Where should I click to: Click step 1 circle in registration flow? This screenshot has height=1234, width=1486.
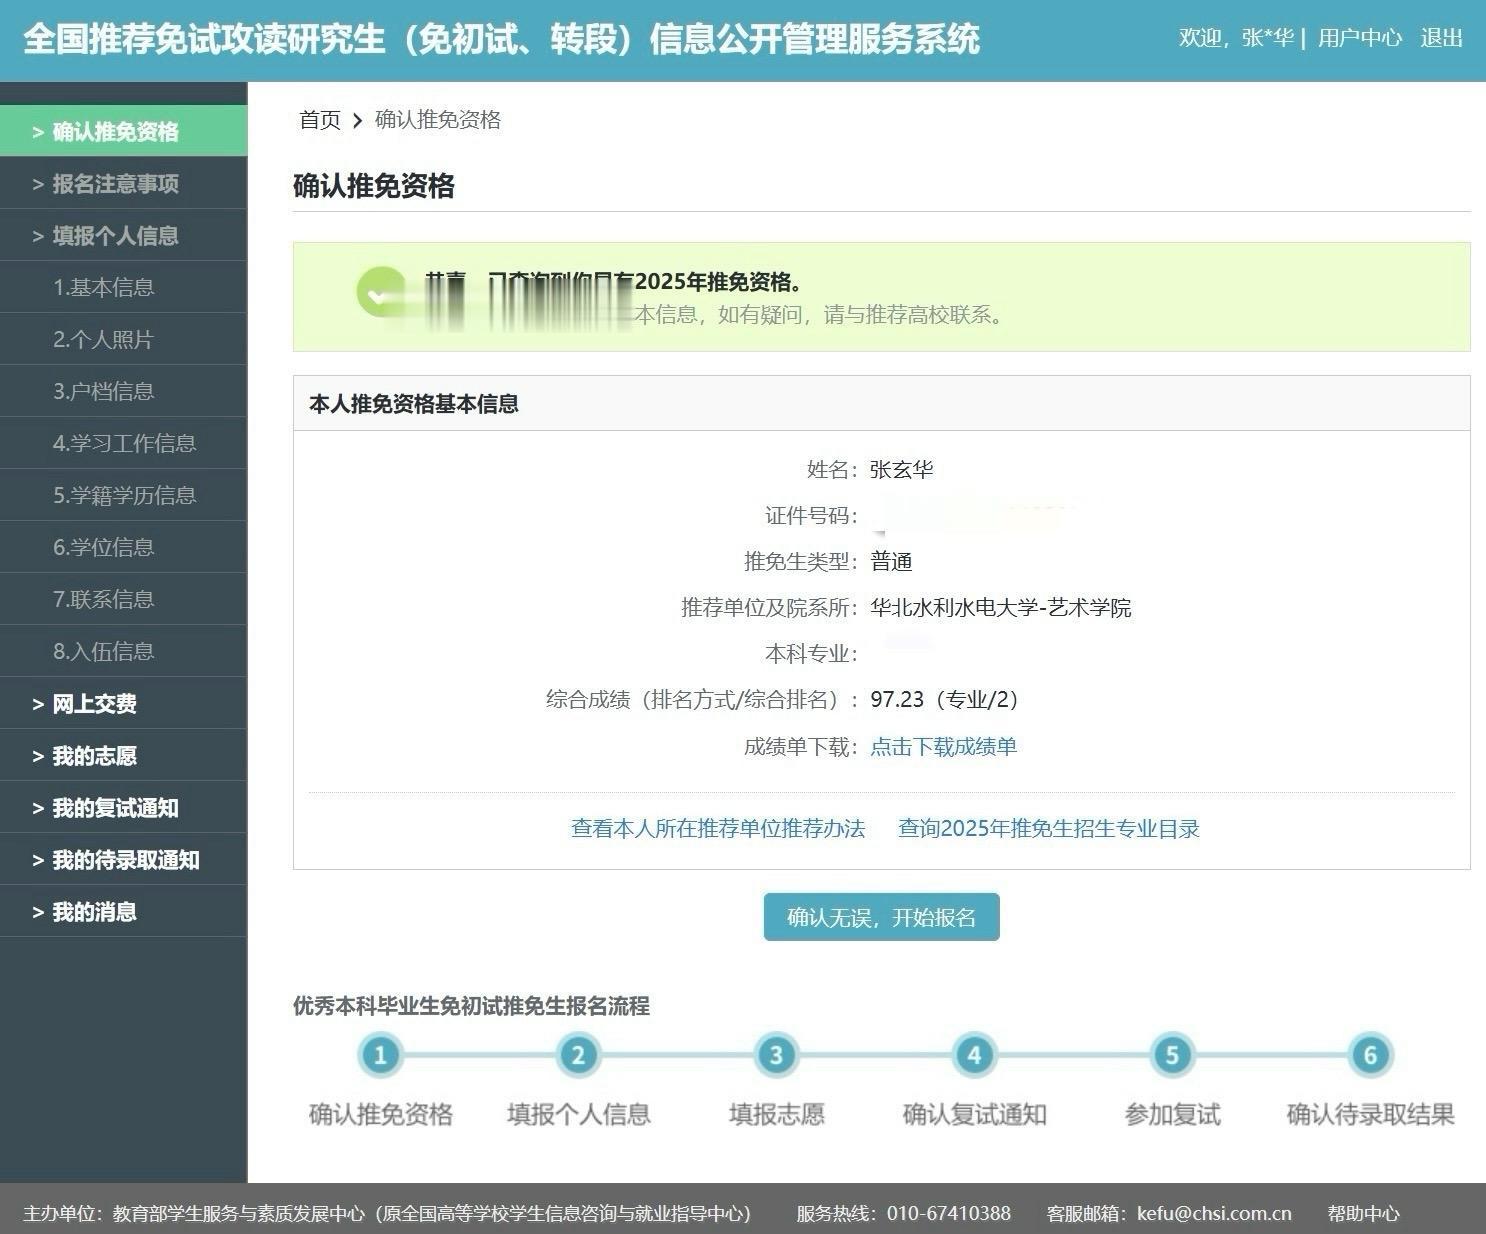380,1054
